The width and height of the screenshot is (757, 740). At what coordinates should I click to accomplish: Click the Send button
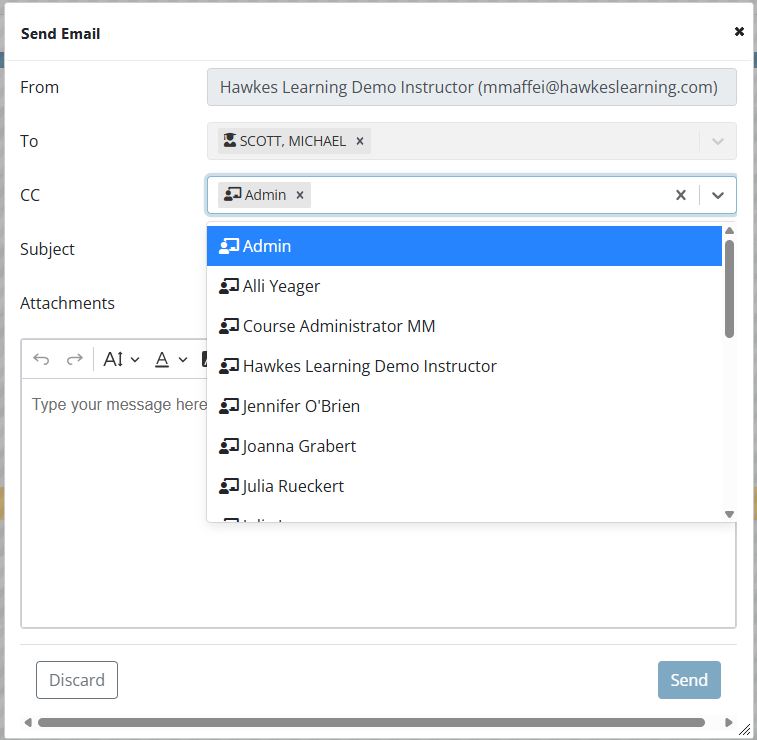689,680
